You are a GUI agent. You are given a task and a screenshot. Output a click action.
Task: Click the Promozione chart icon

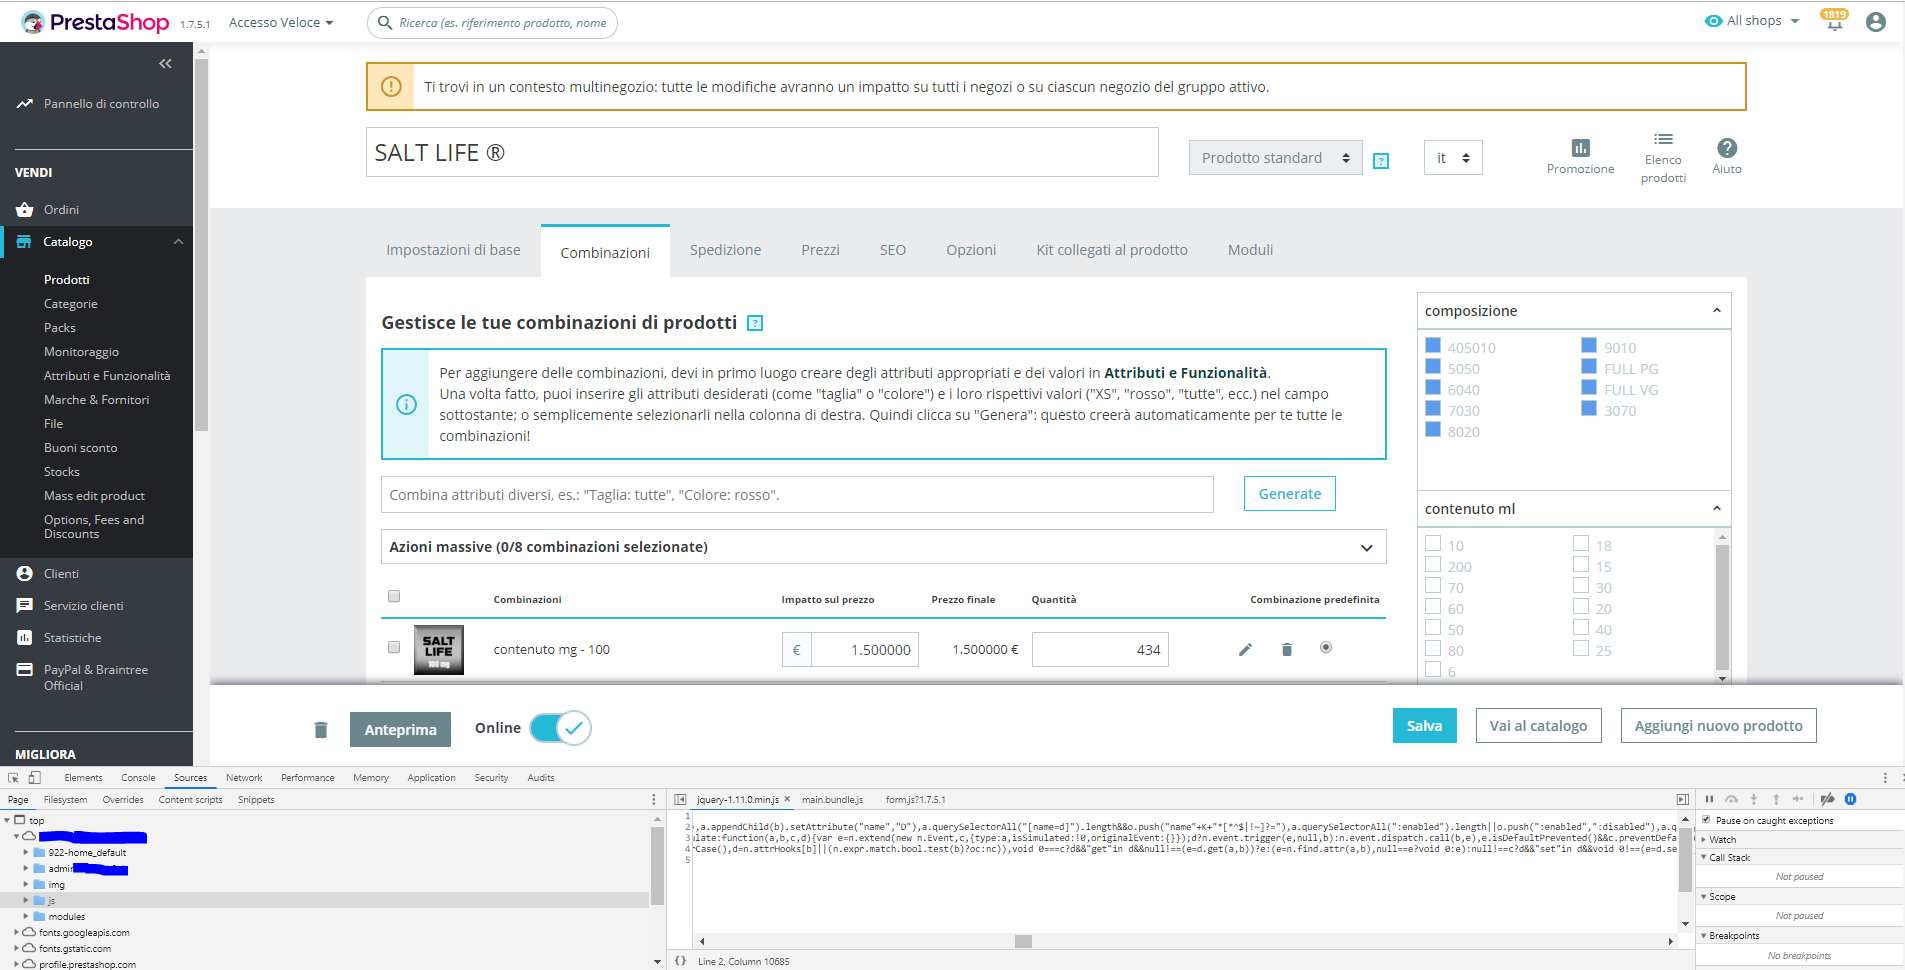click(x=1580, y=148)
